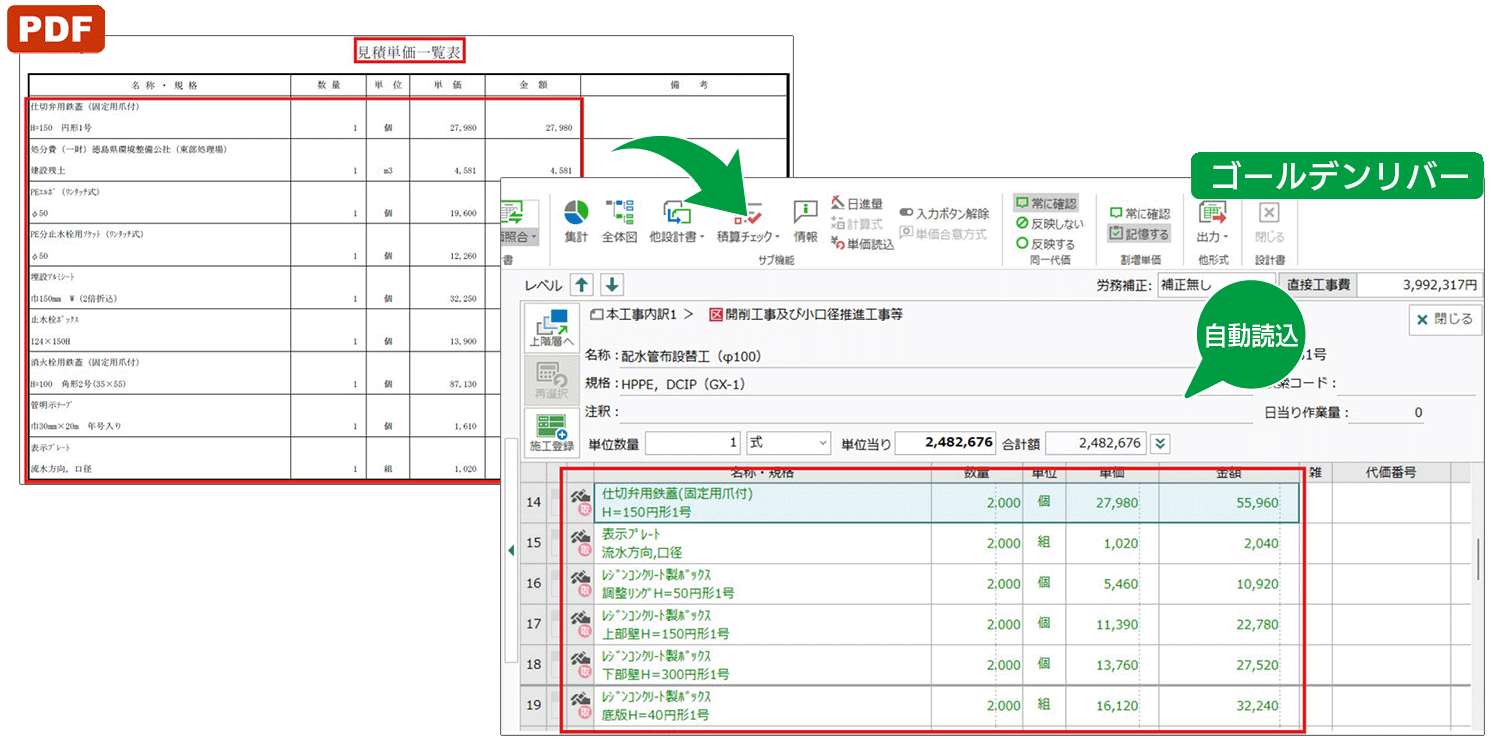
Task: Move level down with the down arrow
Action: click(612, 285)
